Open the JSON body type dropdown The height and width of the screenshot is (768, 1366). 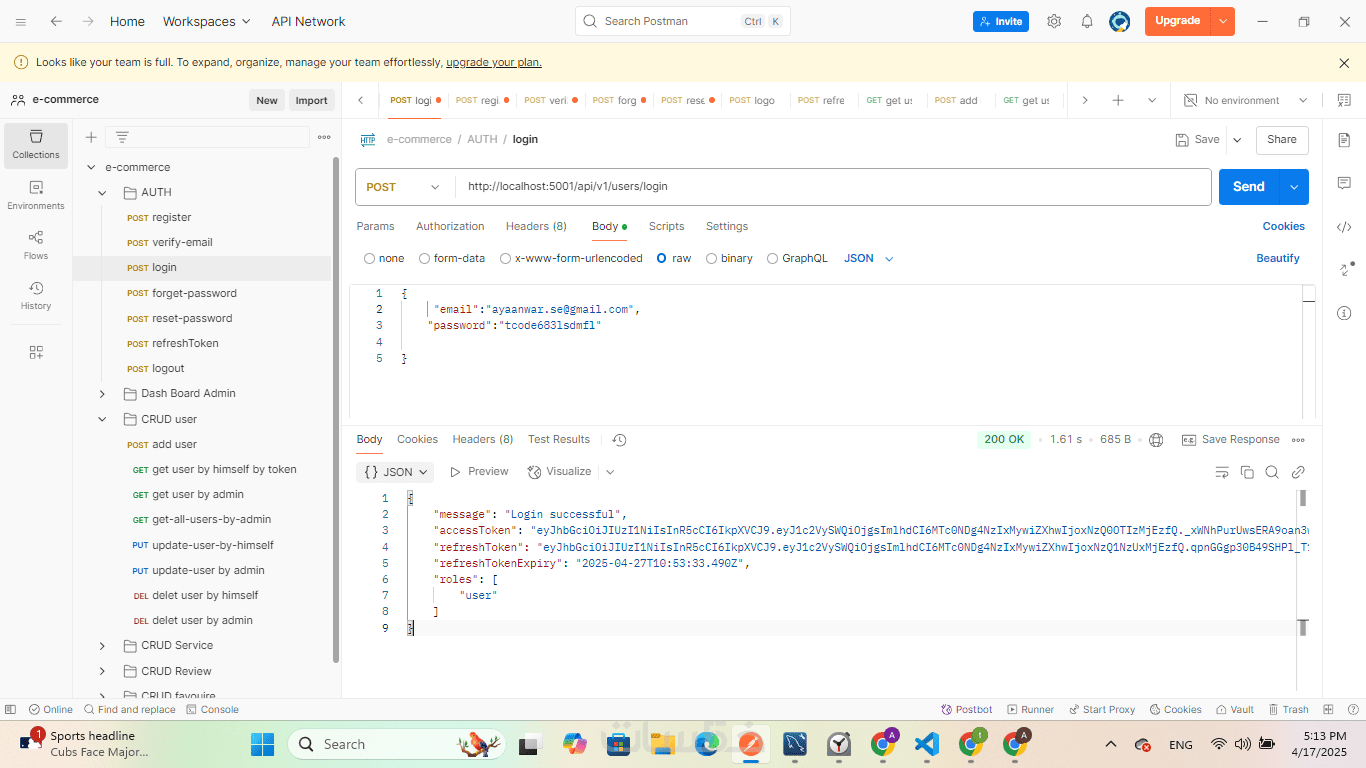868,258
